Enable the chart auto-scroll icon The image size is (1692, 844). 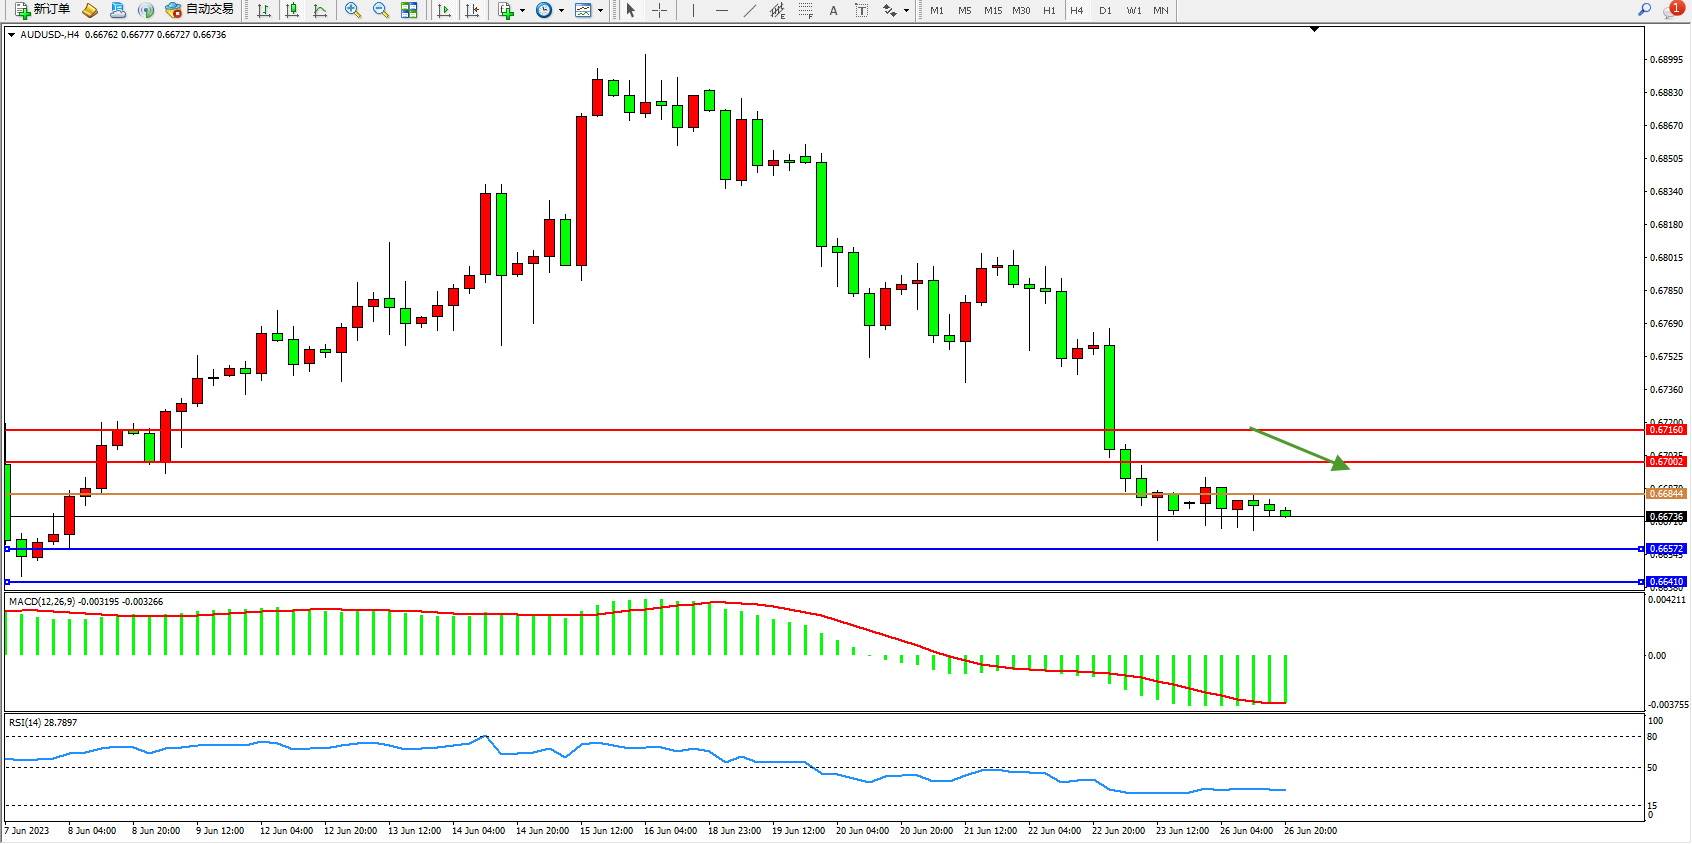444,10
